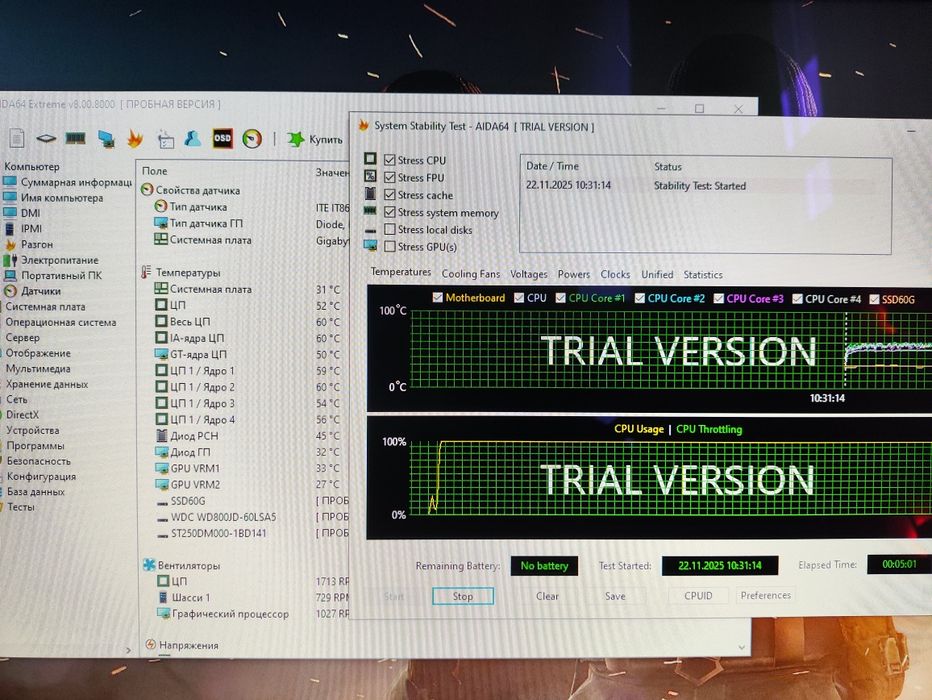This screenshot has height=700, width=932.
Task: Enable the Stress local disks checkbox
Action: point(390,229)
